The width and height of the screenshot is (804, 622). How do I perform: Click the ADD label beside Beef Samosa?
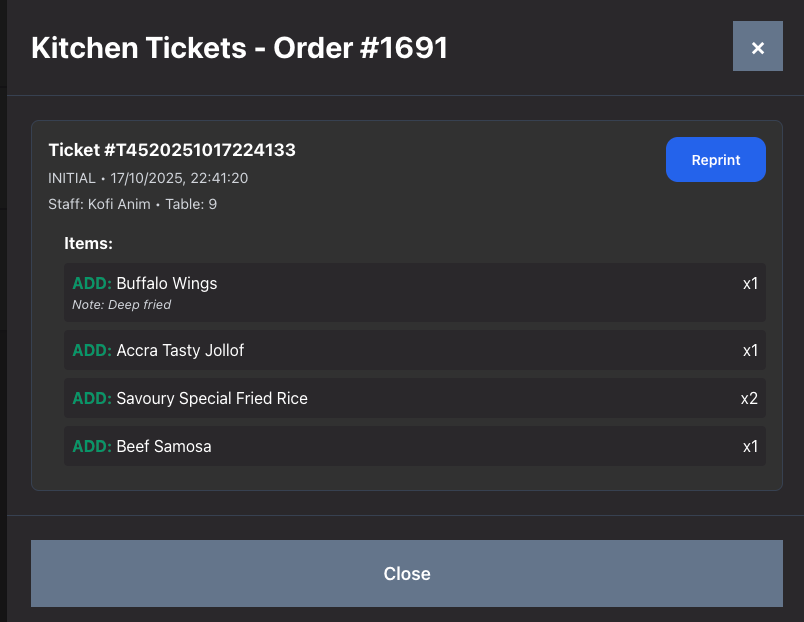(x=89, y=446)
